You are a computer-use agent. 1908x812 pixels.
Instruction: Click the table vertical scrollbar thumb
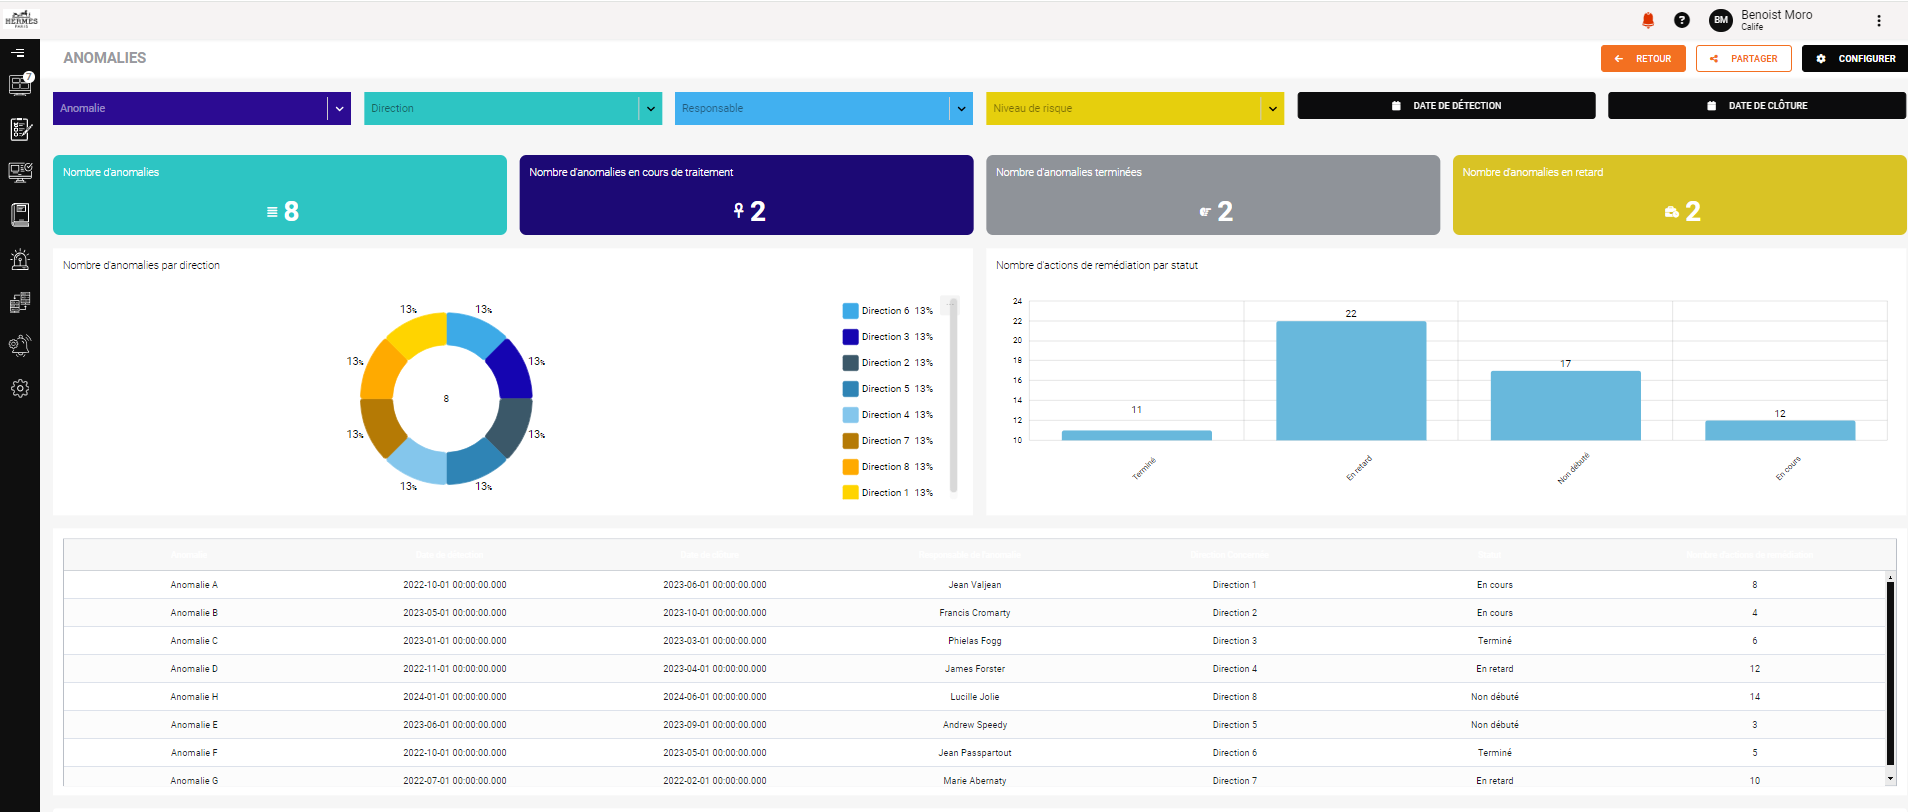(1890, 673)
